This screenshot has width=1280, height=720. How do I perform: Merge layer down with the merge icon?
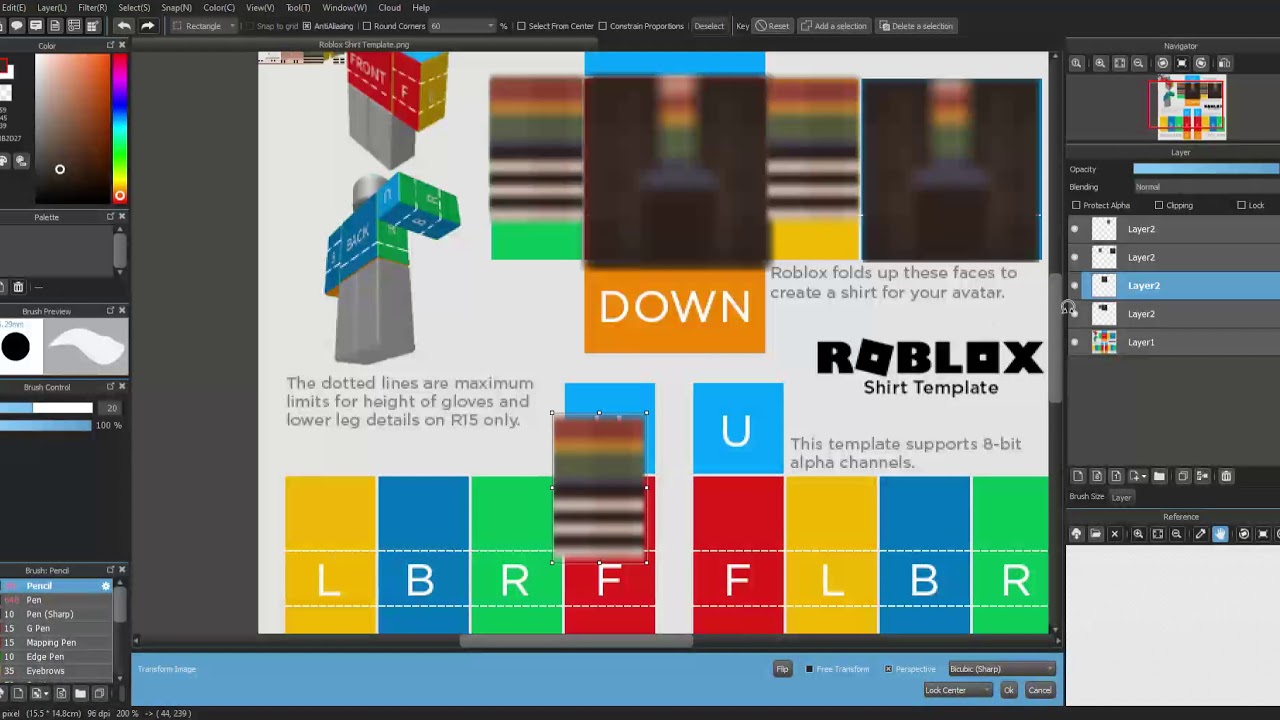tap(1202, 476)
